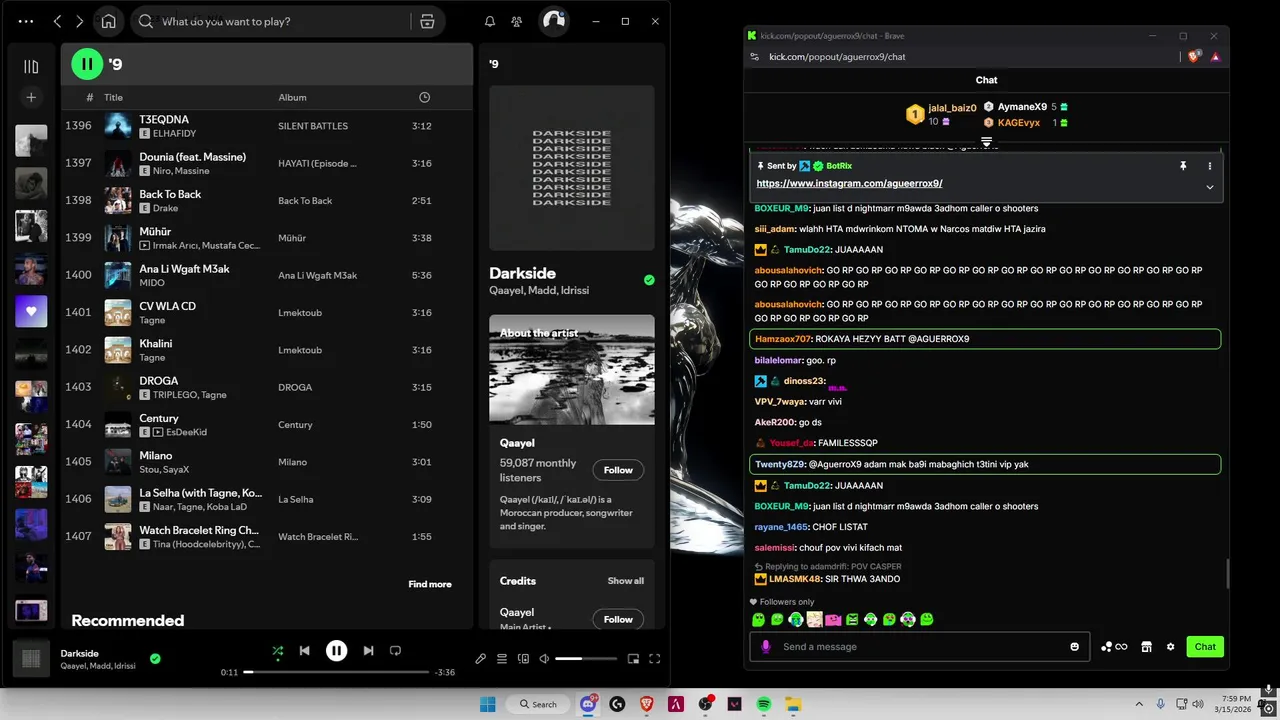1280x720 pixels.
Task: Skip to next track in Spotify
Action: (368, 651)
